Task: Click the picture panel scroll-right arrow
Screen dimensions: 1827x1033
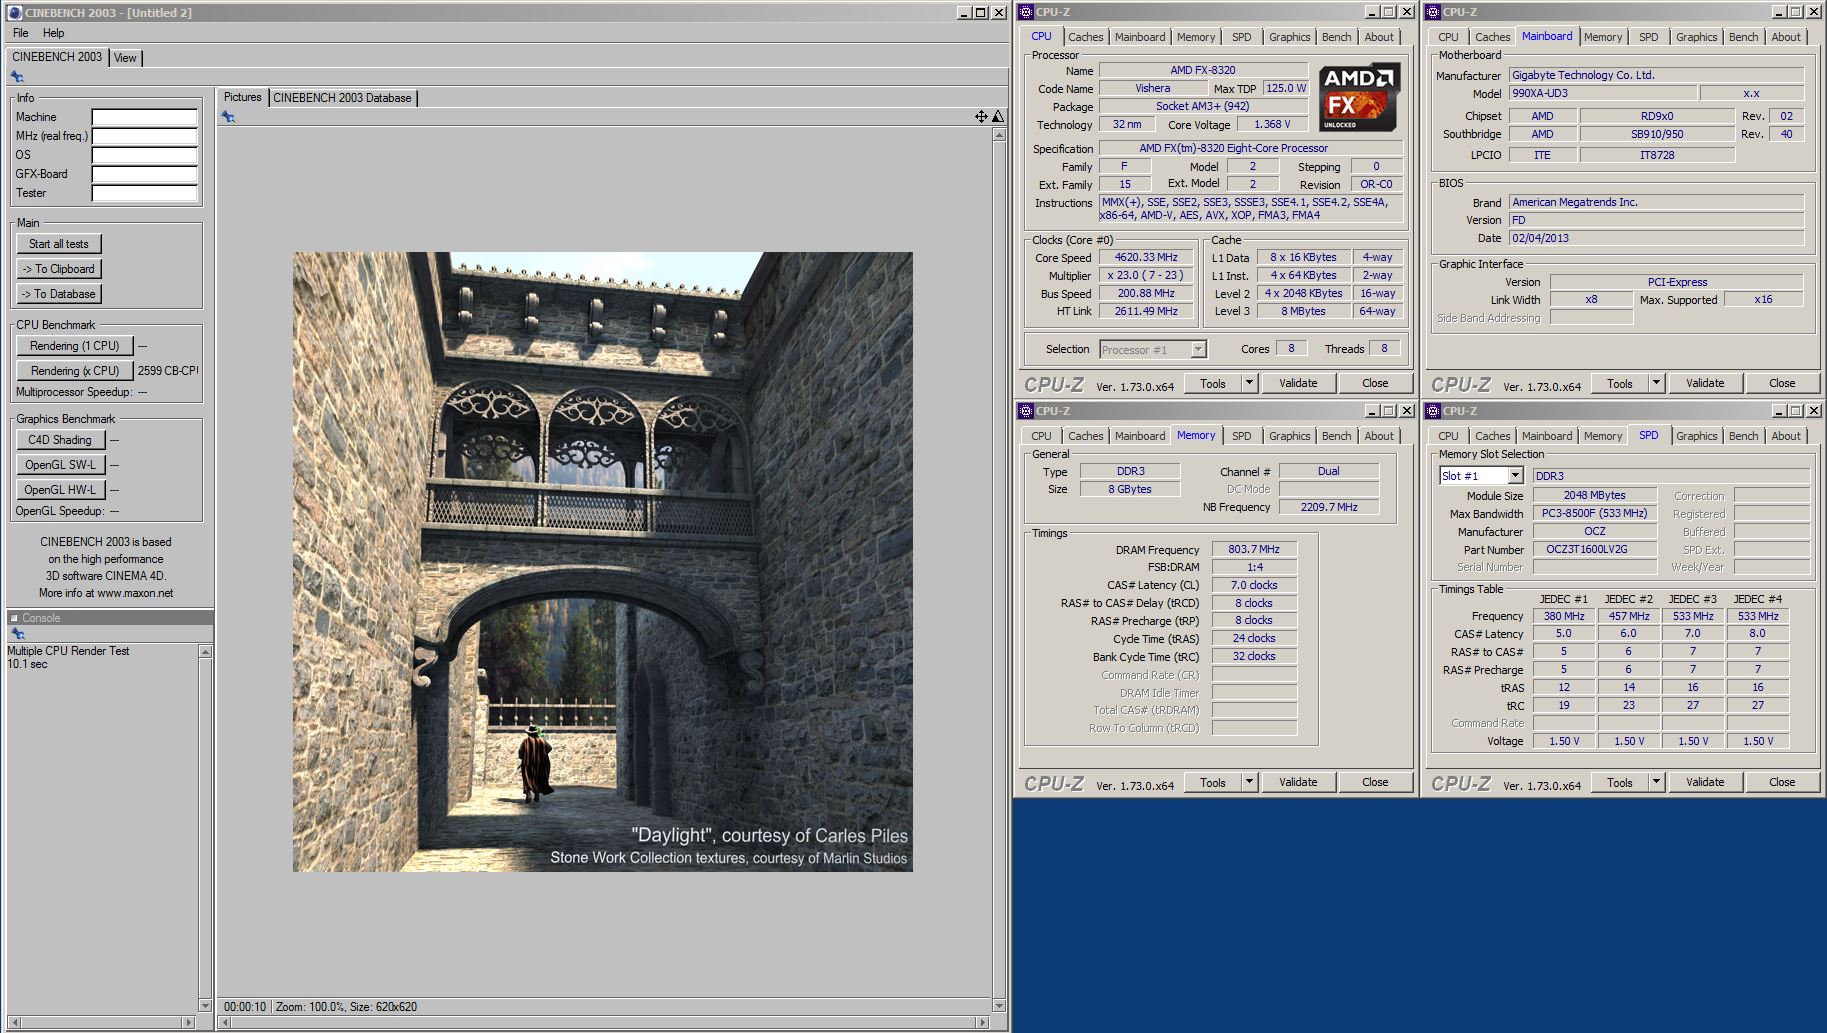Action: point(984,1022)
